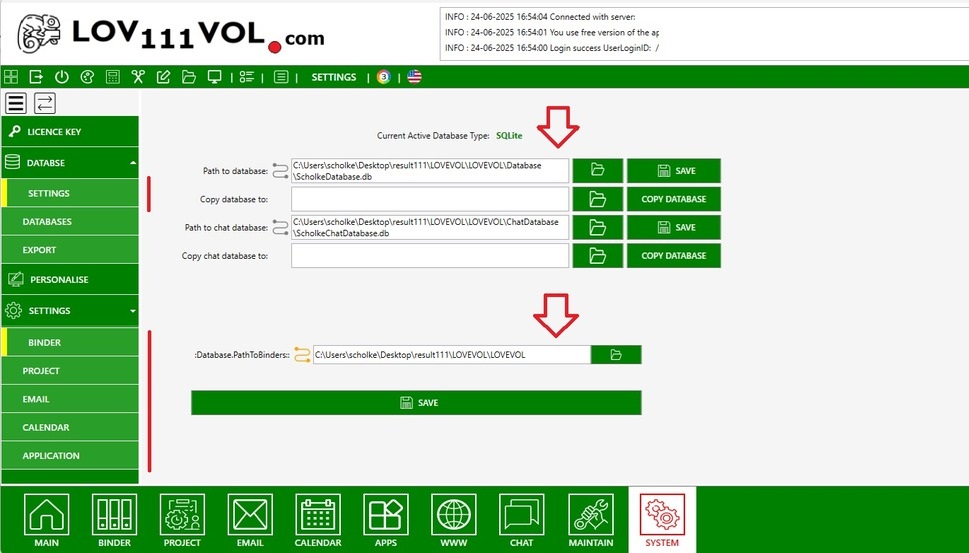969x553 pixels.
Task: Open the calculator icon in the toolbar
Action: pyautogui.click(x=112, y=77)
